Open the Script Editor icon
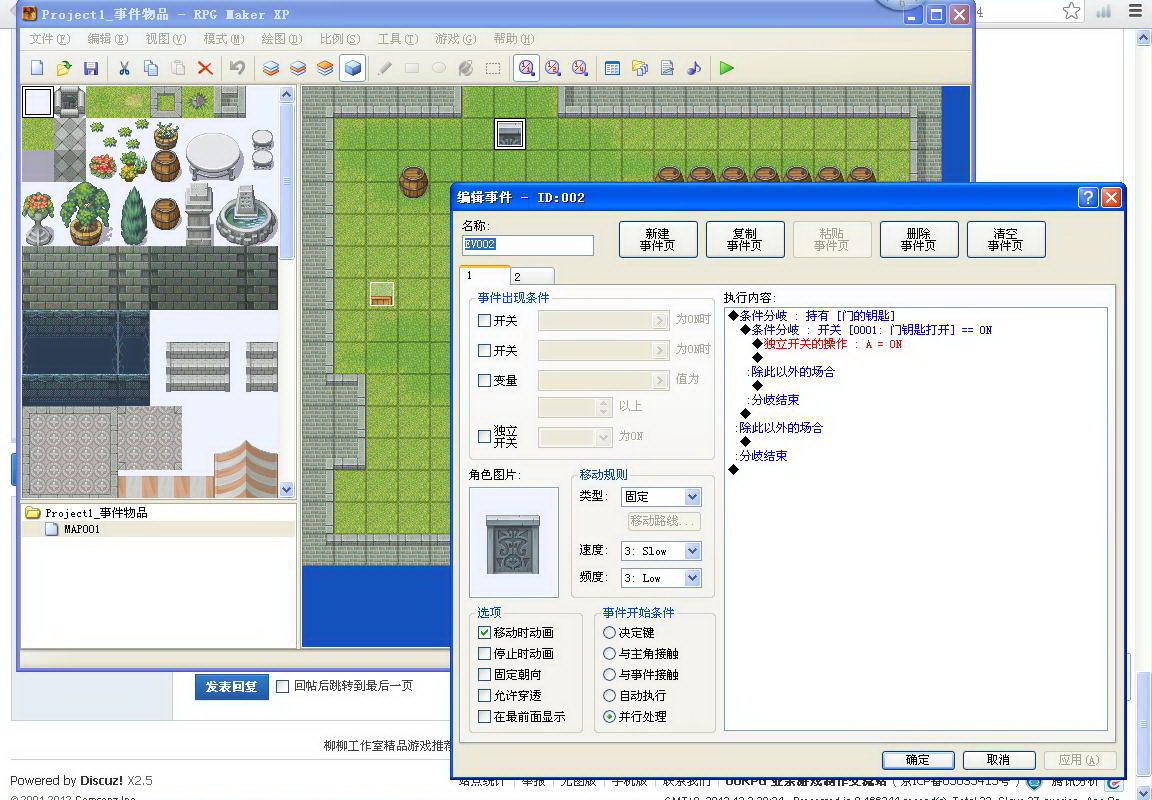This screenshot has height=800, width=1152. tap(667, 68)
